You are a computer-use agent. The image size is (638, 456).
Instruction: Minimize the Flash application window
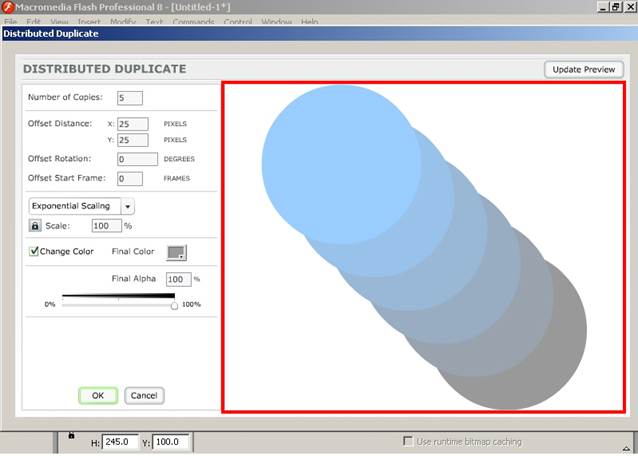(603, 7)
